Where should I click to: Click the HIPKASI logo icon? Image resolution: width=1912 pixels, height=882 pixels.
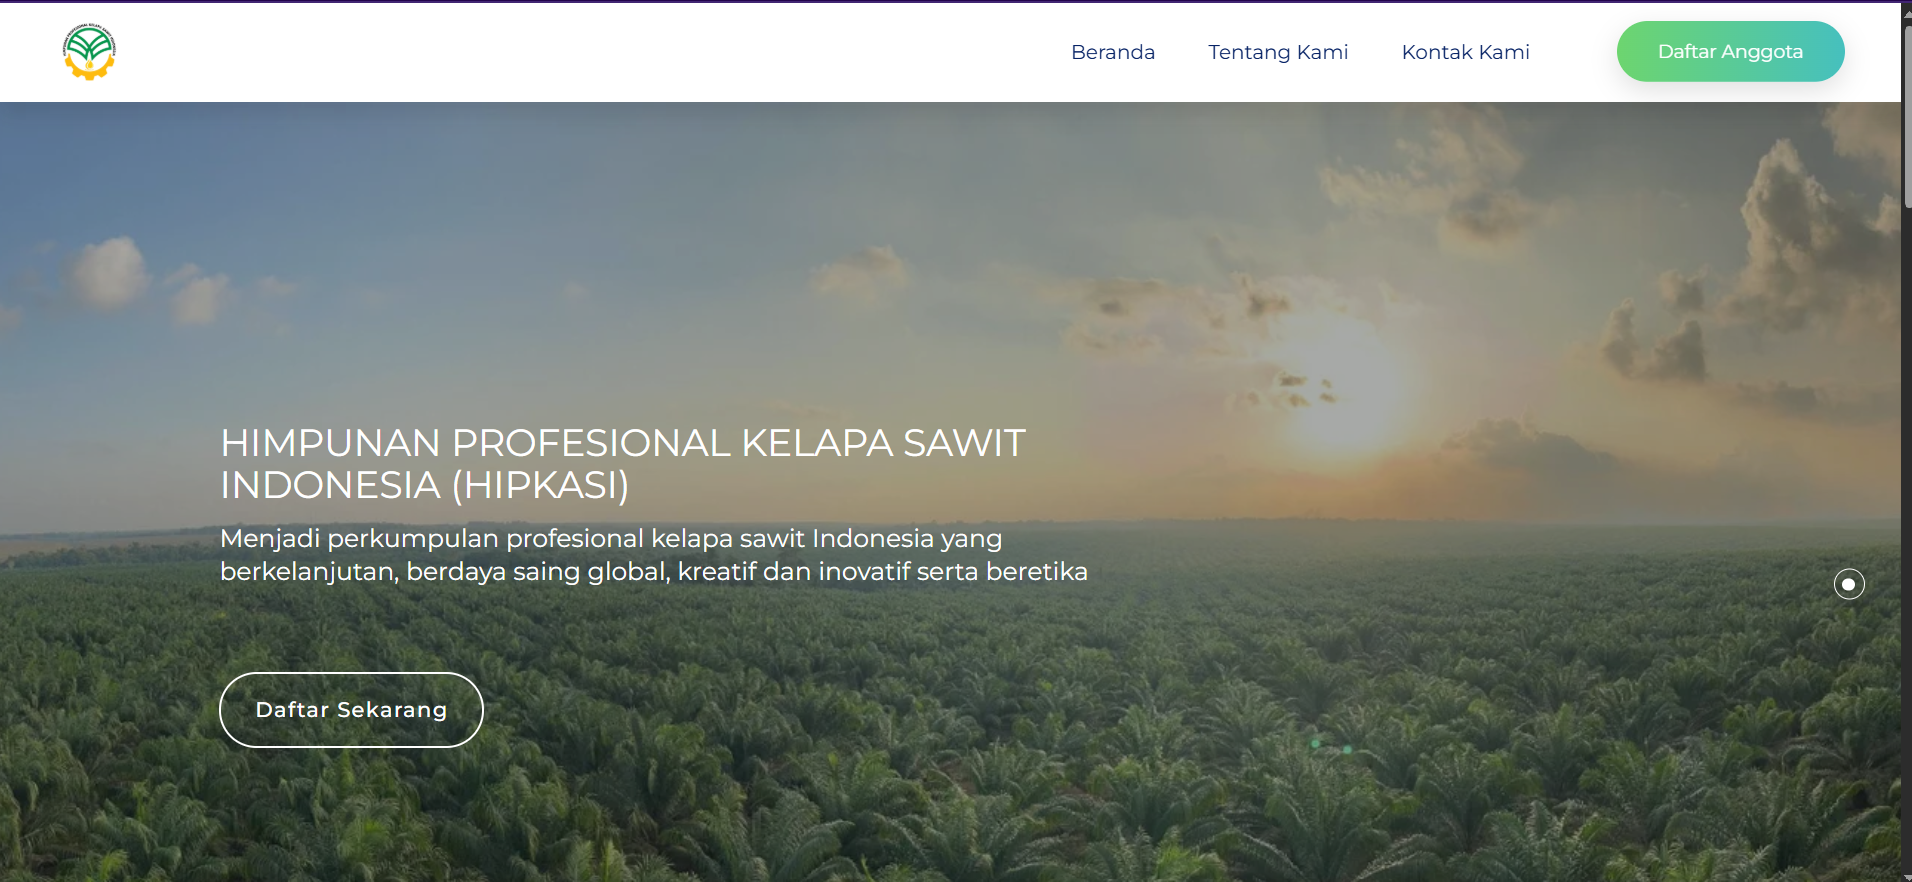(89, 52)
